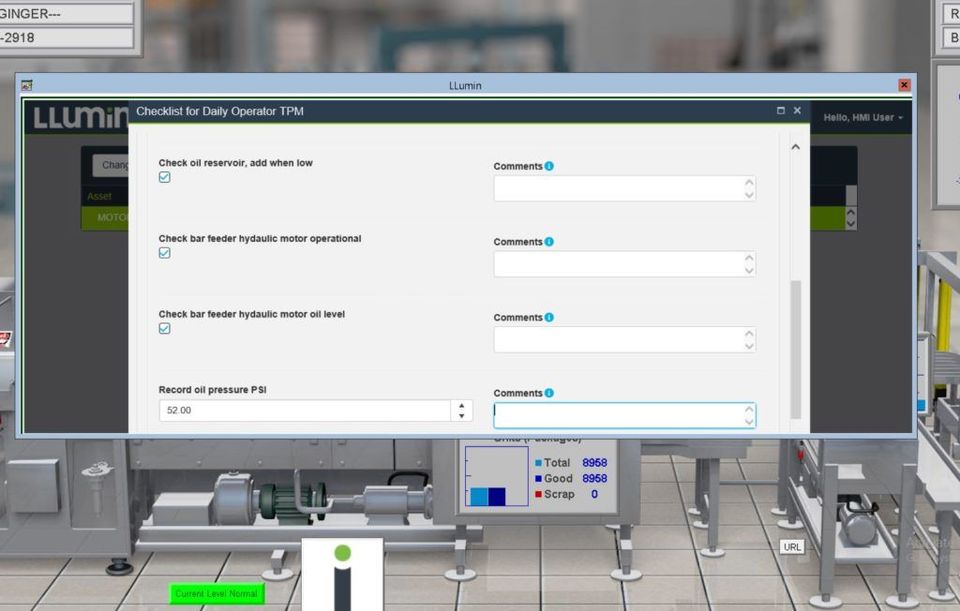This screenshot has width=960, height=611.
Task: Click the Total units count 8958
Action: [x=594, y=463]
